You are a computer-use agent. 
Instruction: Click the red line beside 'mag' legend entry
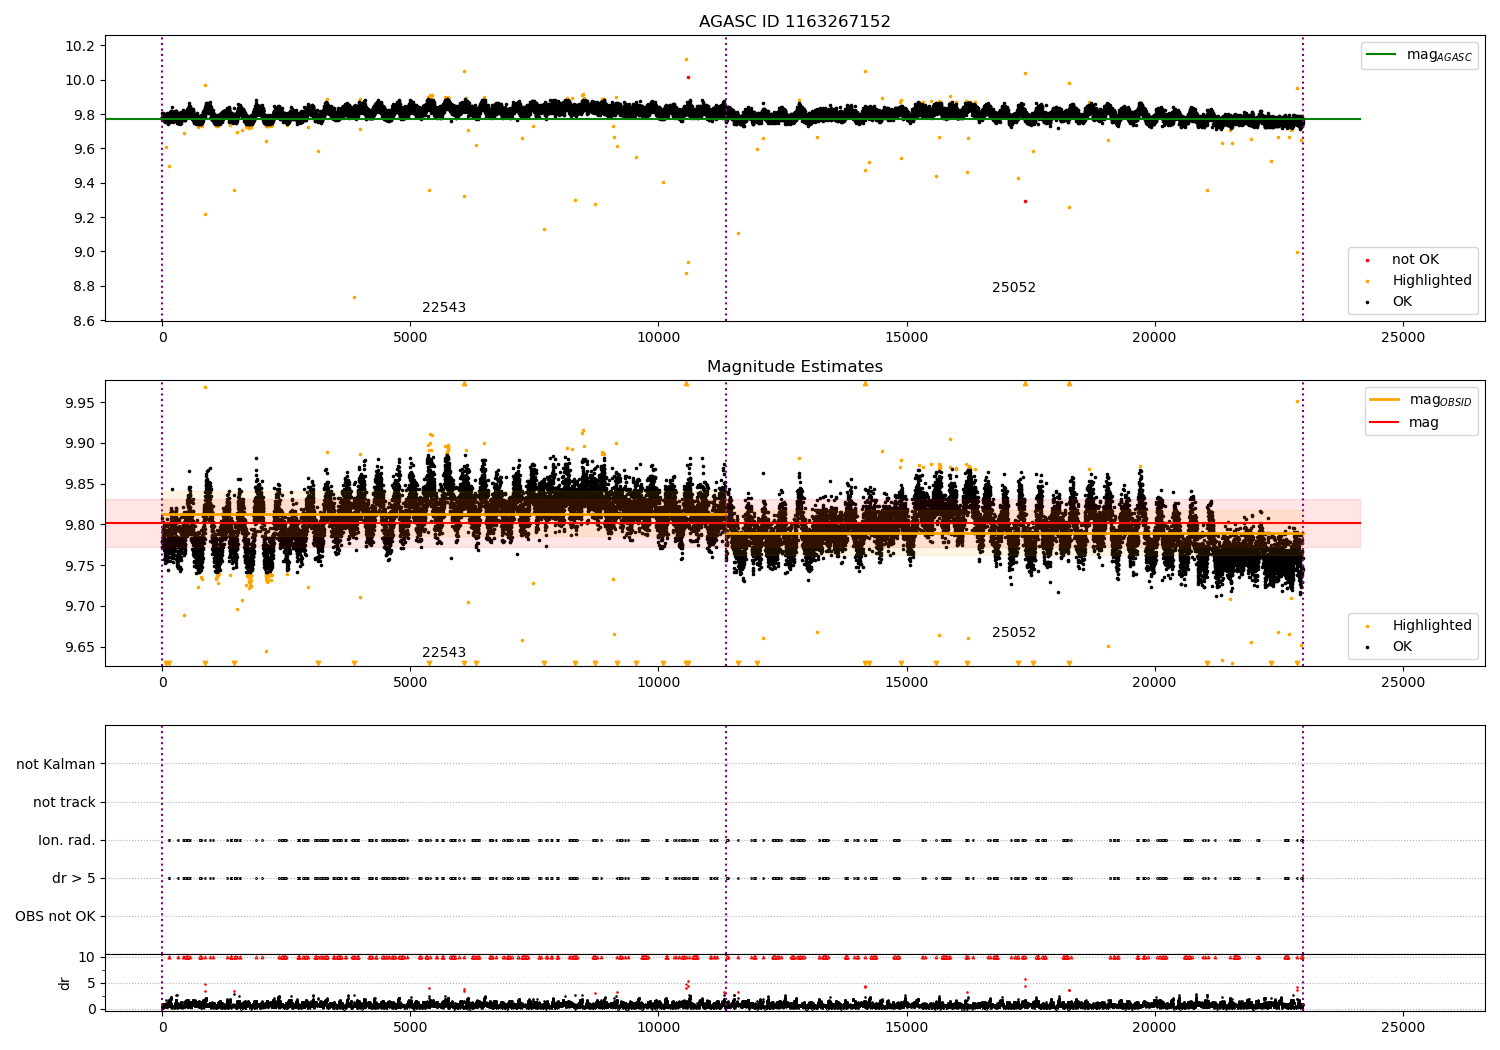coord(1384,423)
